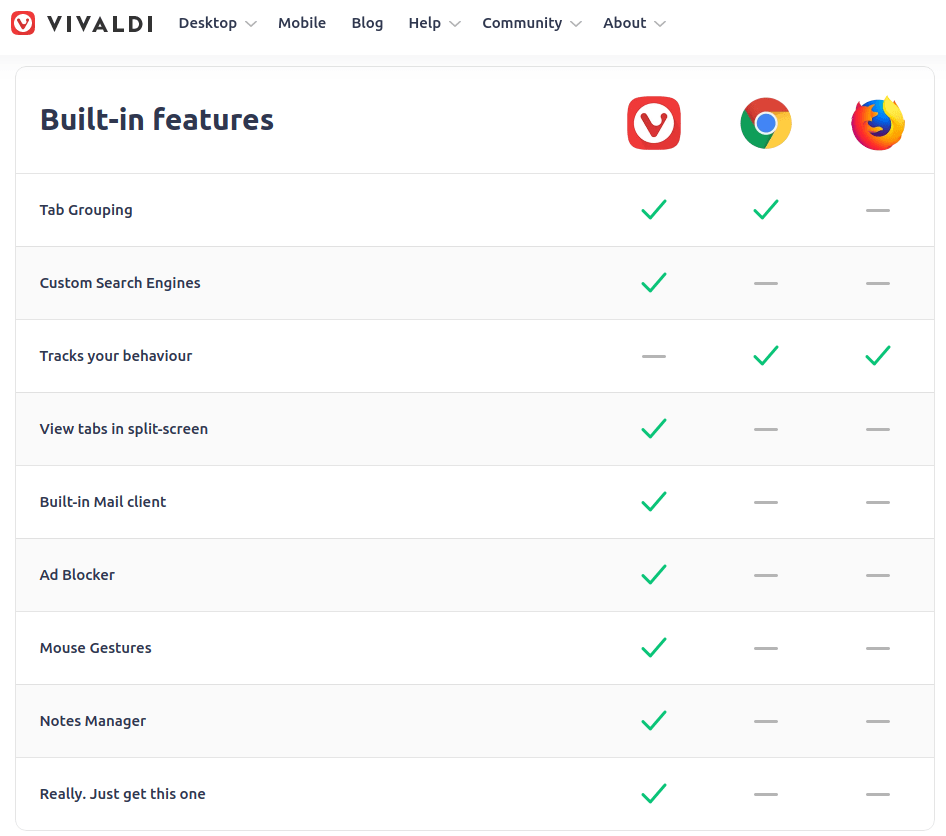The width and height of the screenshot is (946, 836).
Task: Click Chrome dash for Ad Blocker
Action: (766, 575)
